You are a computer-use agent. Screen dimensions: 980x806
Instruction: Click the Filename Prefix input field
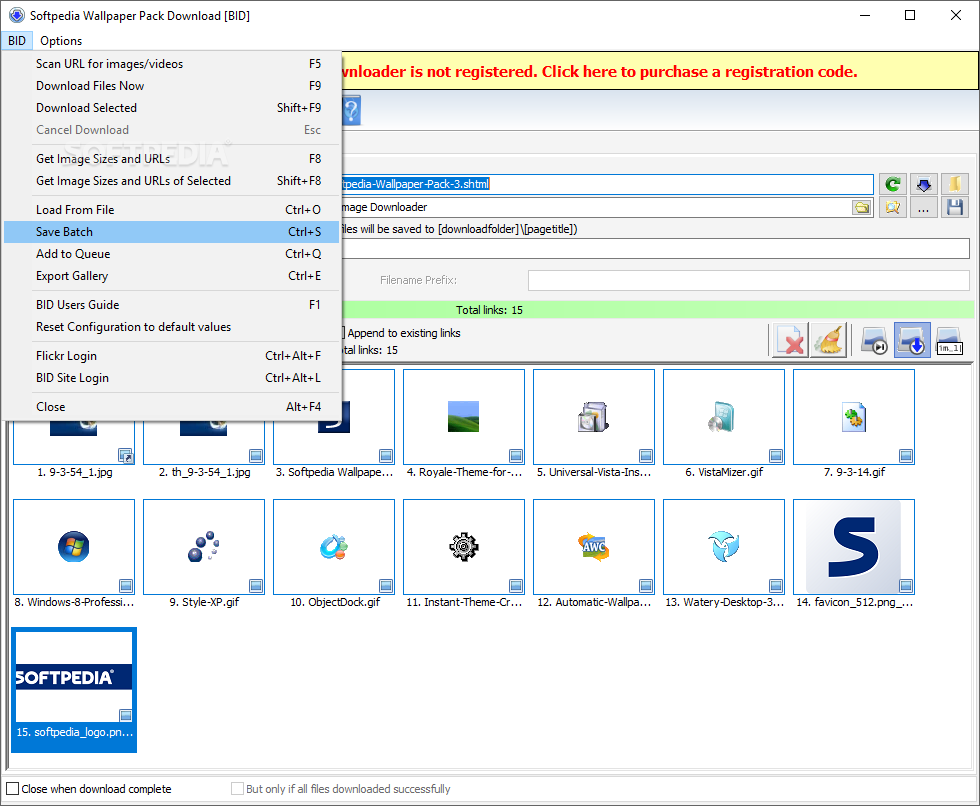click(x=749, y=280)
